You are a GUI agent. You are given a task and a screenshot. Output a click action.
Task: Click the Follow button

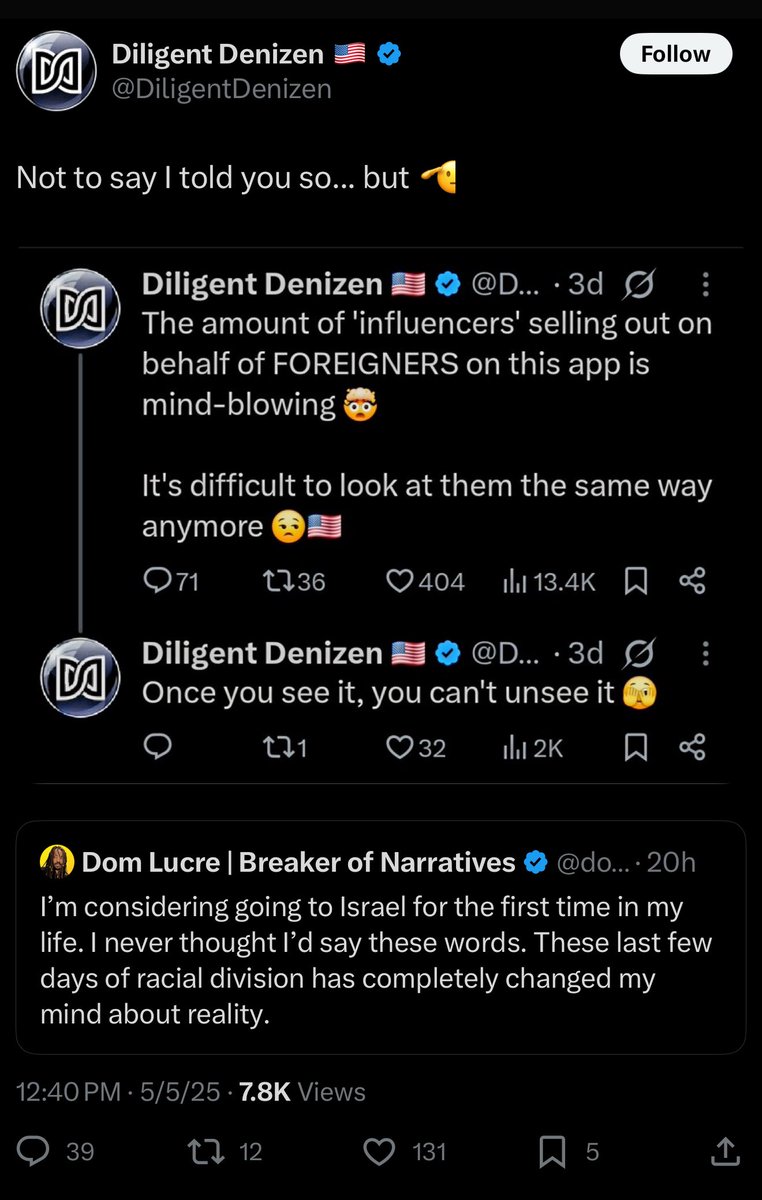[675, 54]
